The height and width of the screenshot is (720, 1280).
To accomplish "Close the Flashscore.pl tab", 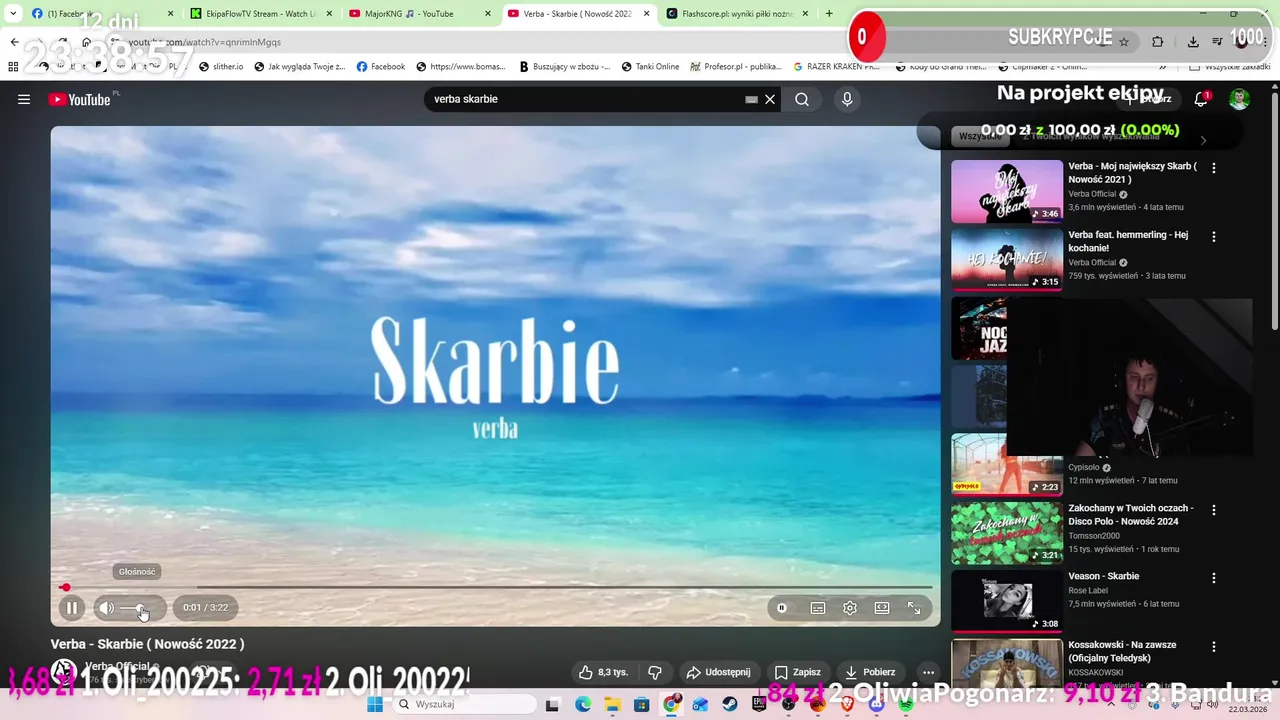I will [805, 14].
